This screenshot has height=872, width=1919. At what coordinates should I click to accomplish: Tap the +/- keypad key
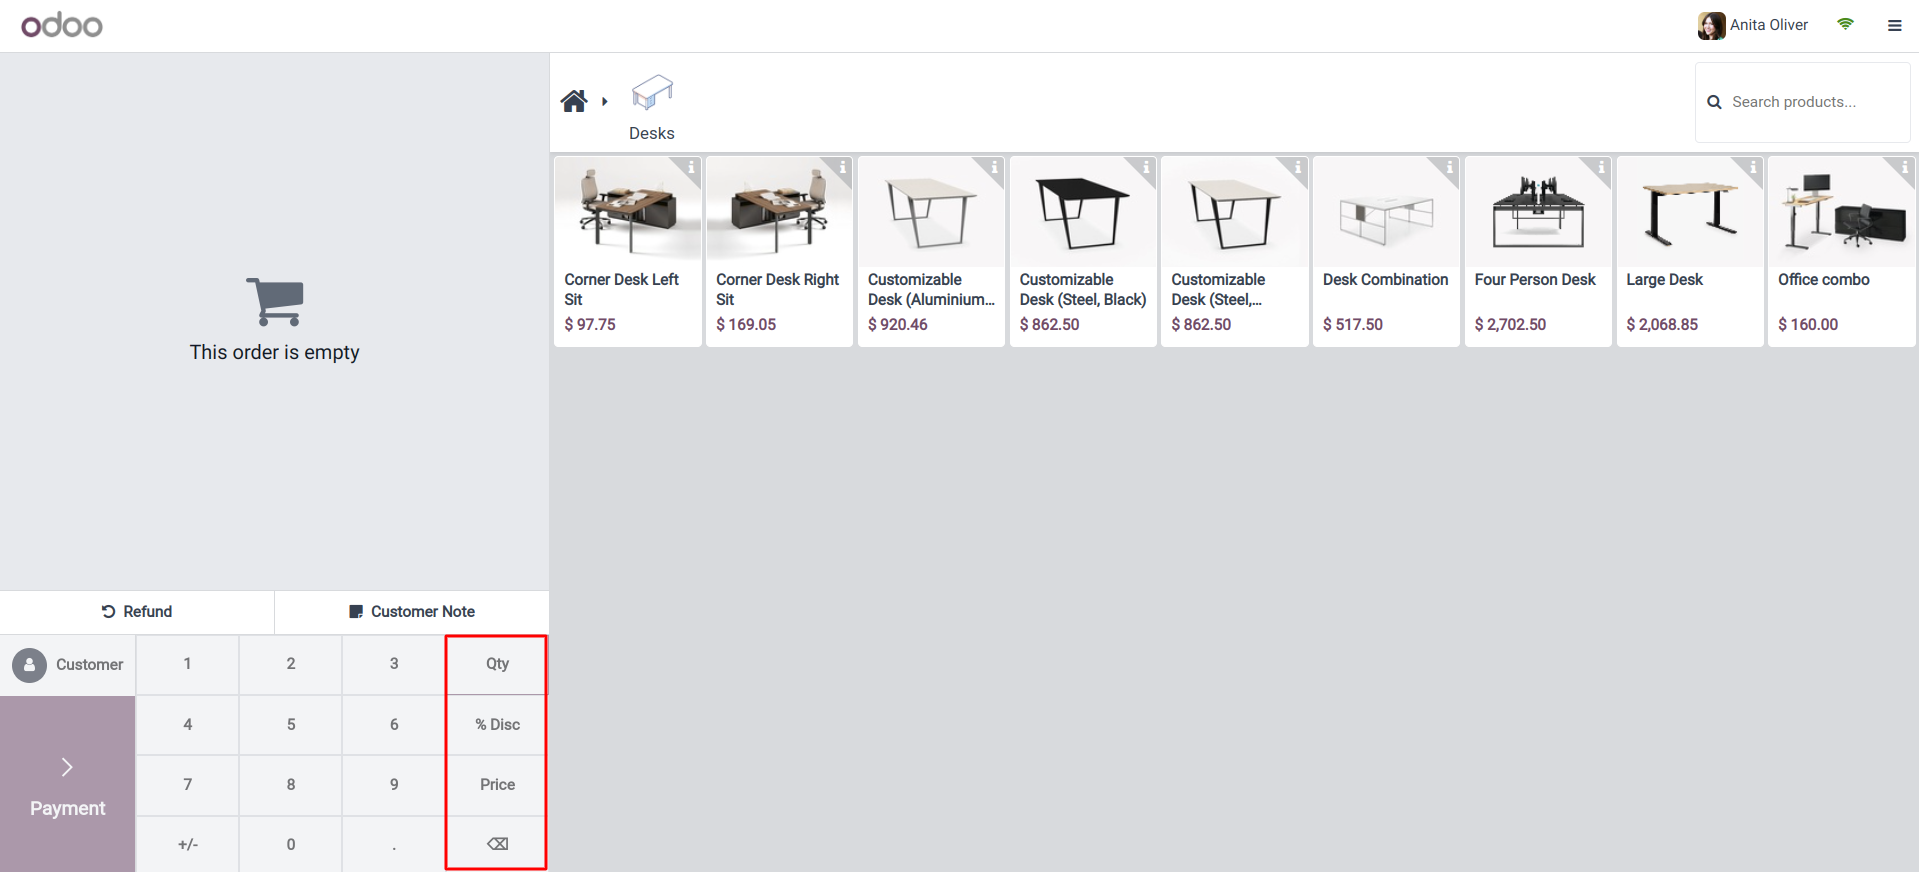click(187, 845)
